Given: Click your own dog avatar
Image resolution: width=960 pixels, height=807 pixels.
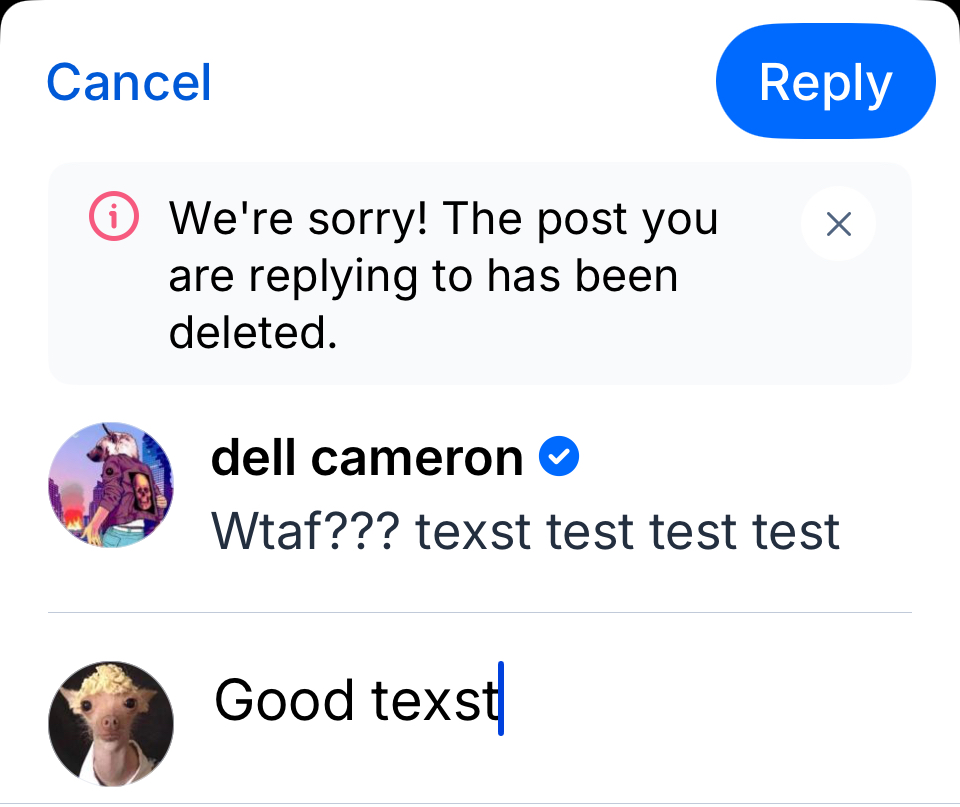Looking at the screenshot, I should click(111, 722).
